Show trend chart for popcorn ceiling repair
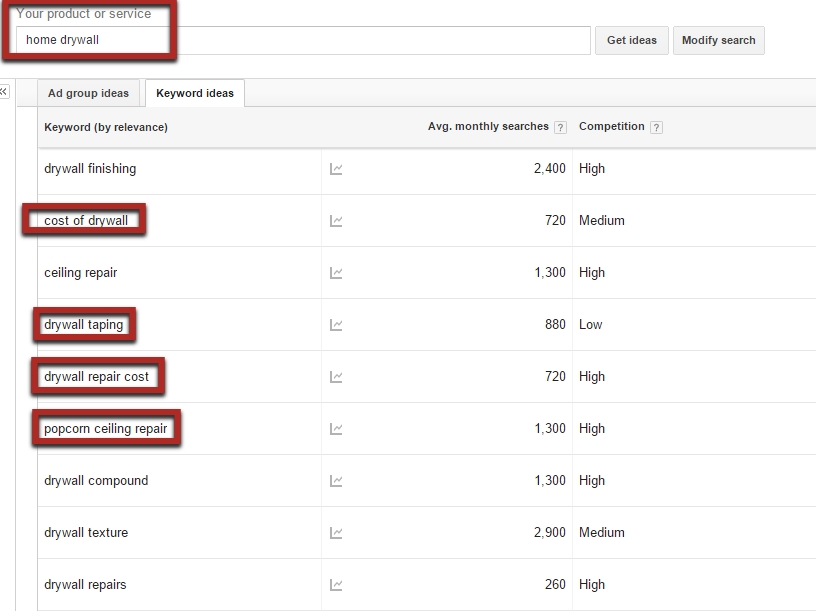Screen dimensions: 816x611 (x=336, y=429)
